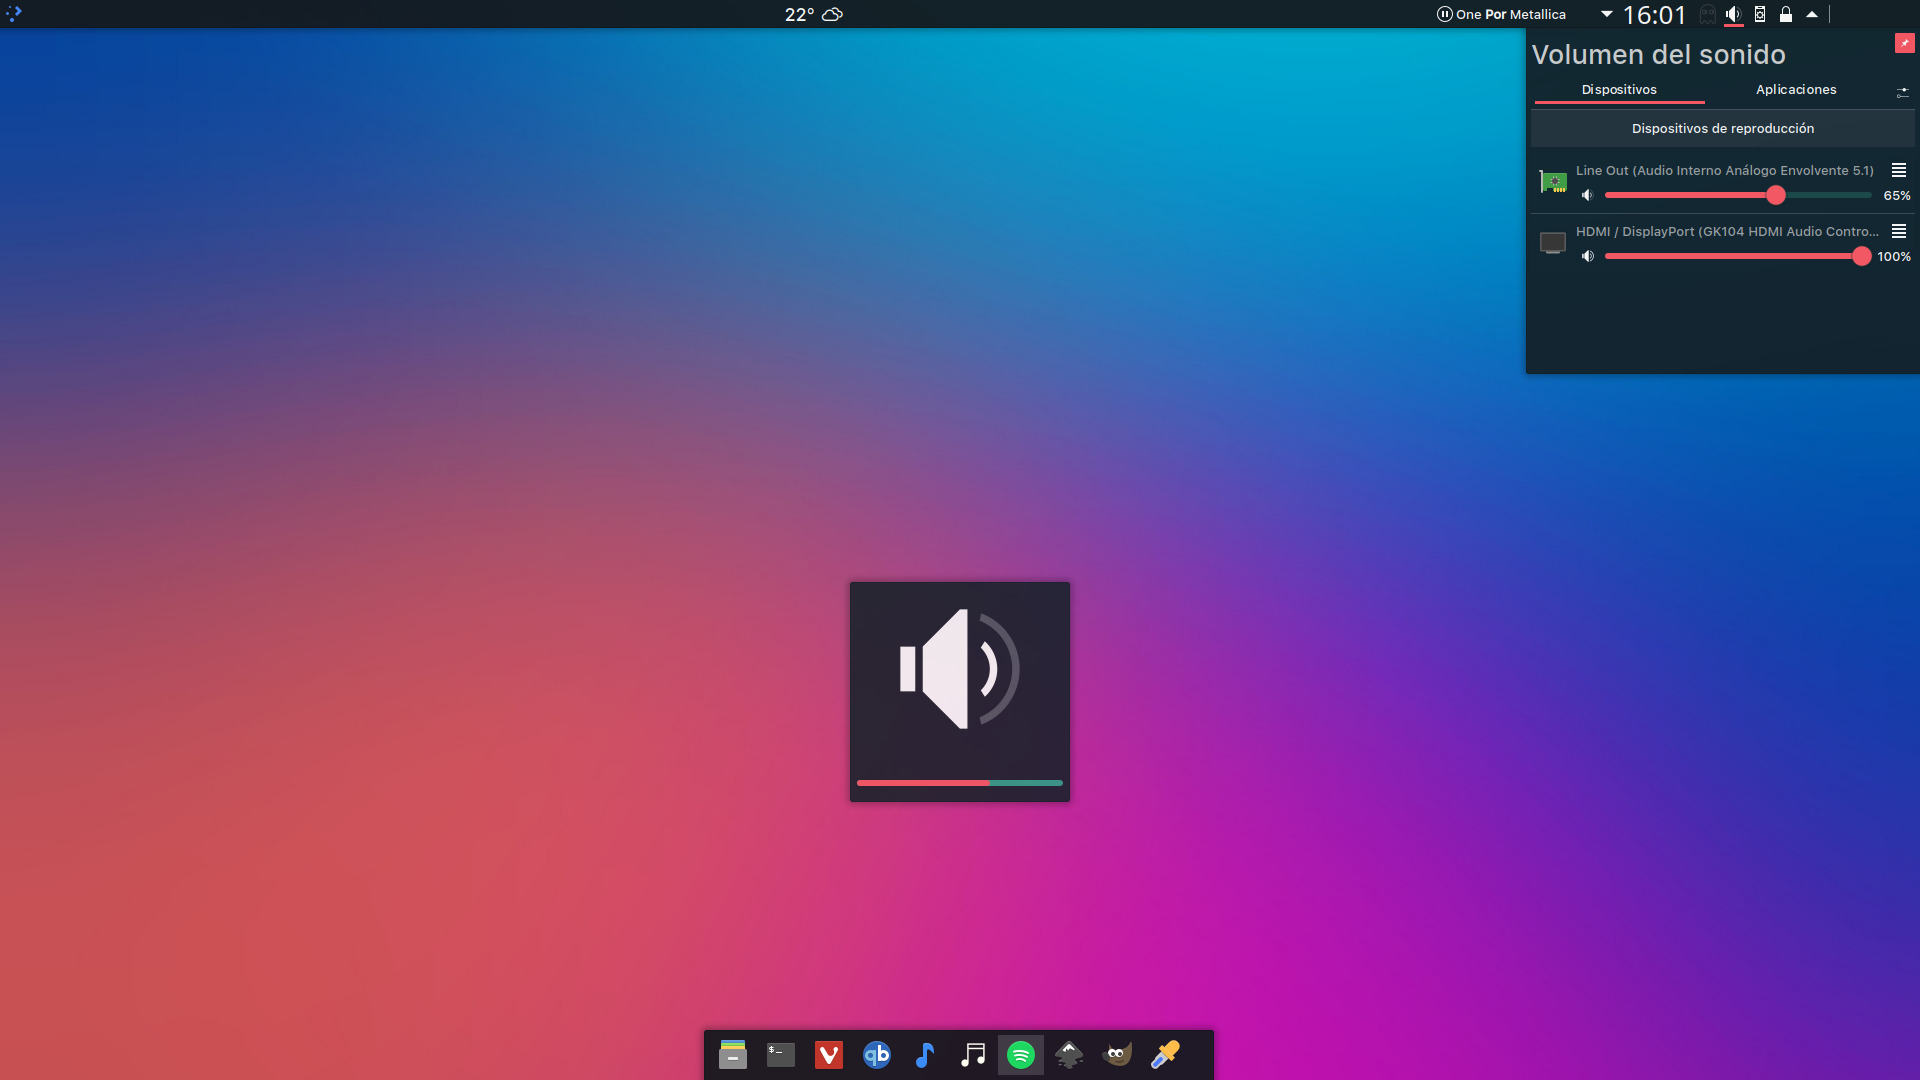Click the Line Out sound card icon

tap(1553, 182)
